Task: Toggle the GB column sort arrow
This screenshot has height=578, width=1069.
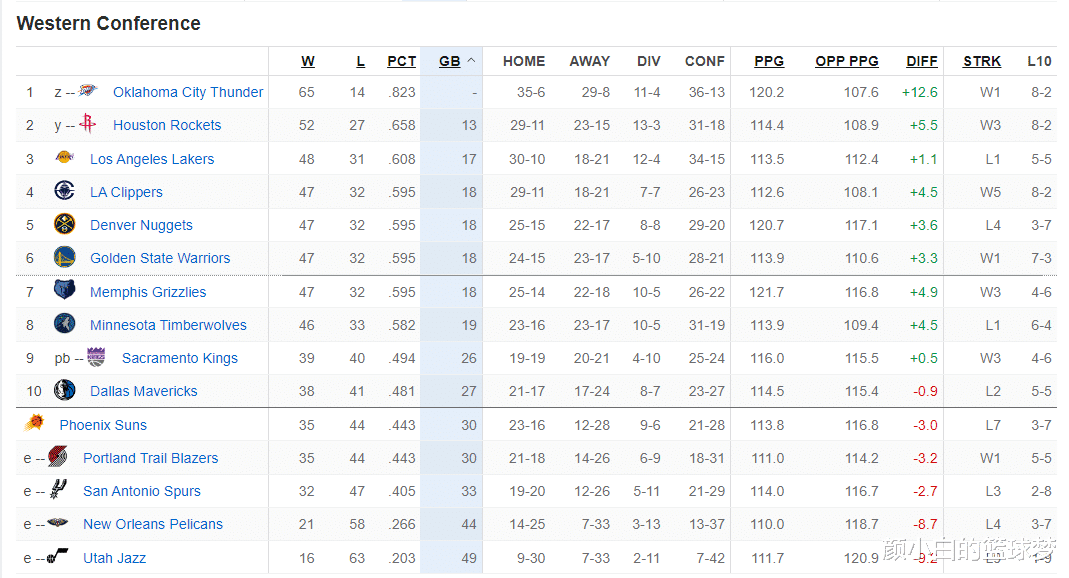Action: [x=470, y=61]
